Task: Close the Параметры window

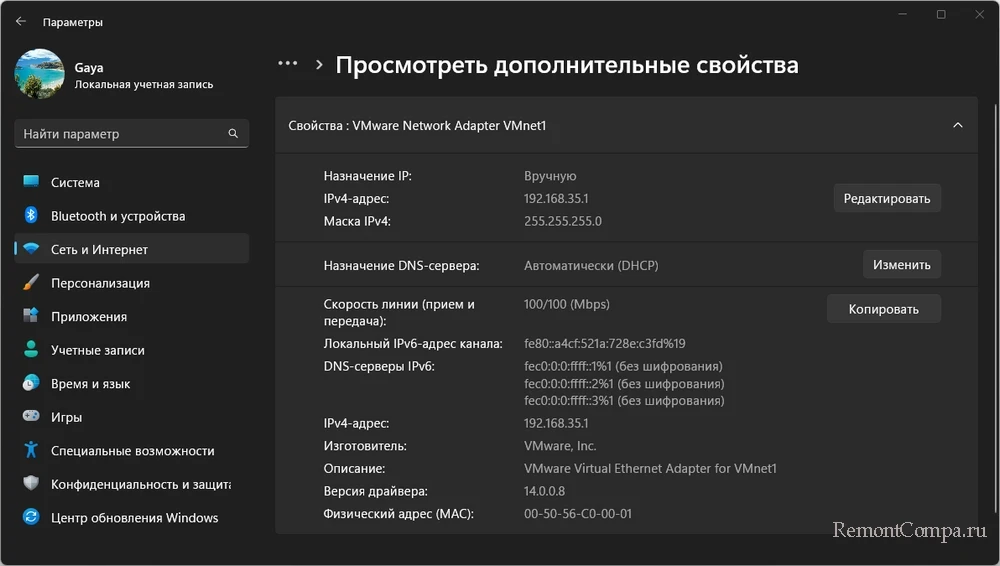Action: coord(980,14)
